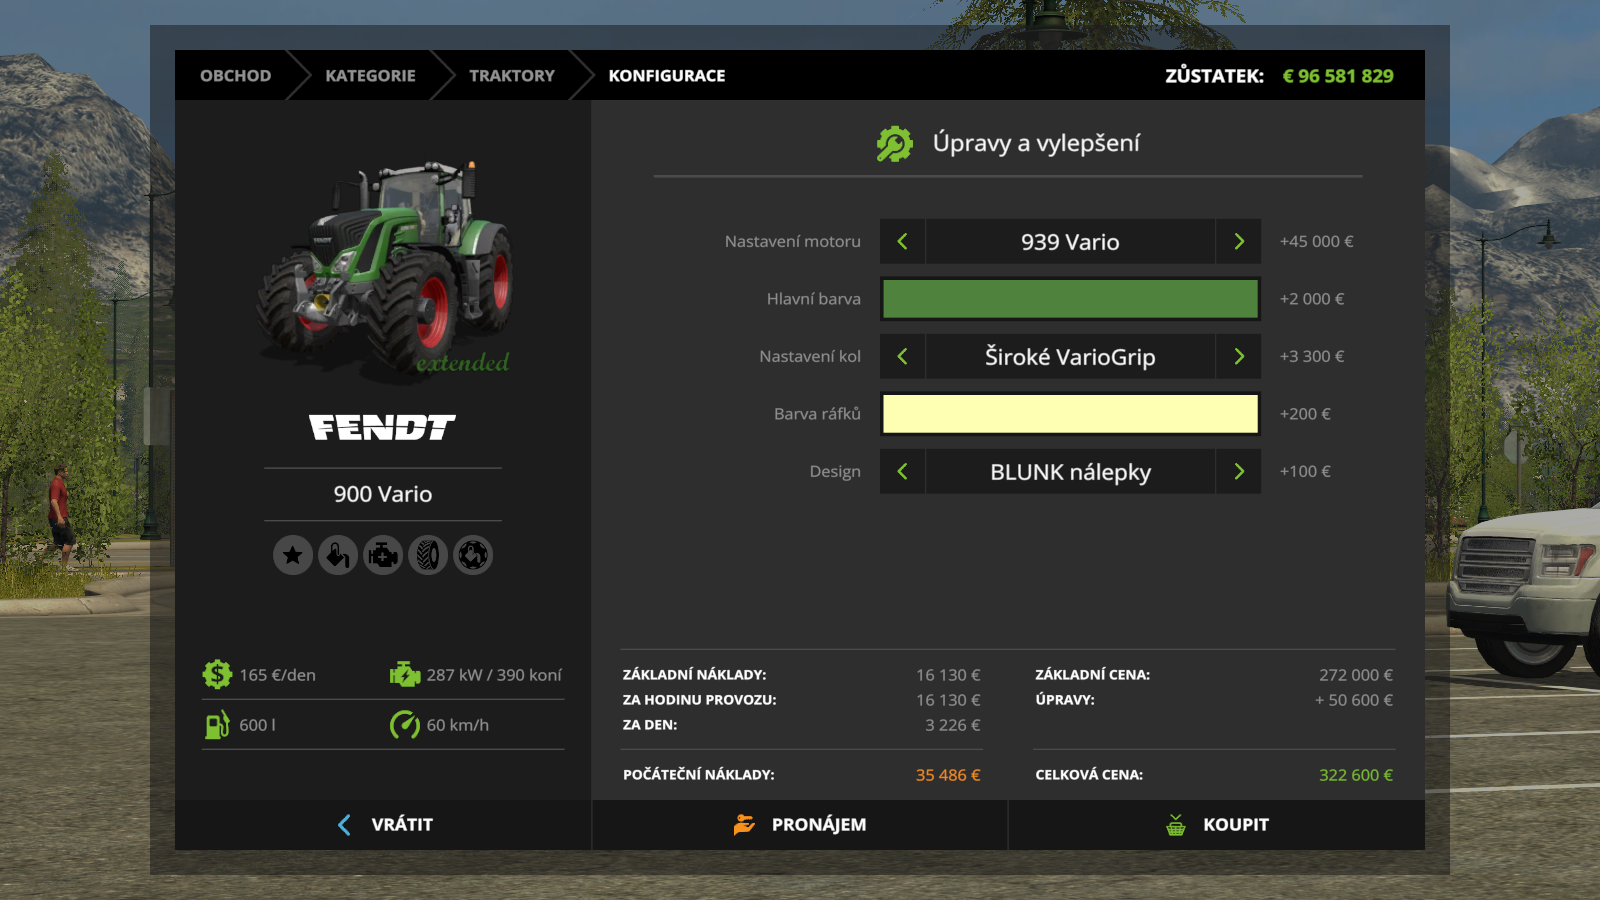1600x900 pixels.
Task: Click the ZA HODINU PROVOZU: label
Action: click(x=699, y=700)
